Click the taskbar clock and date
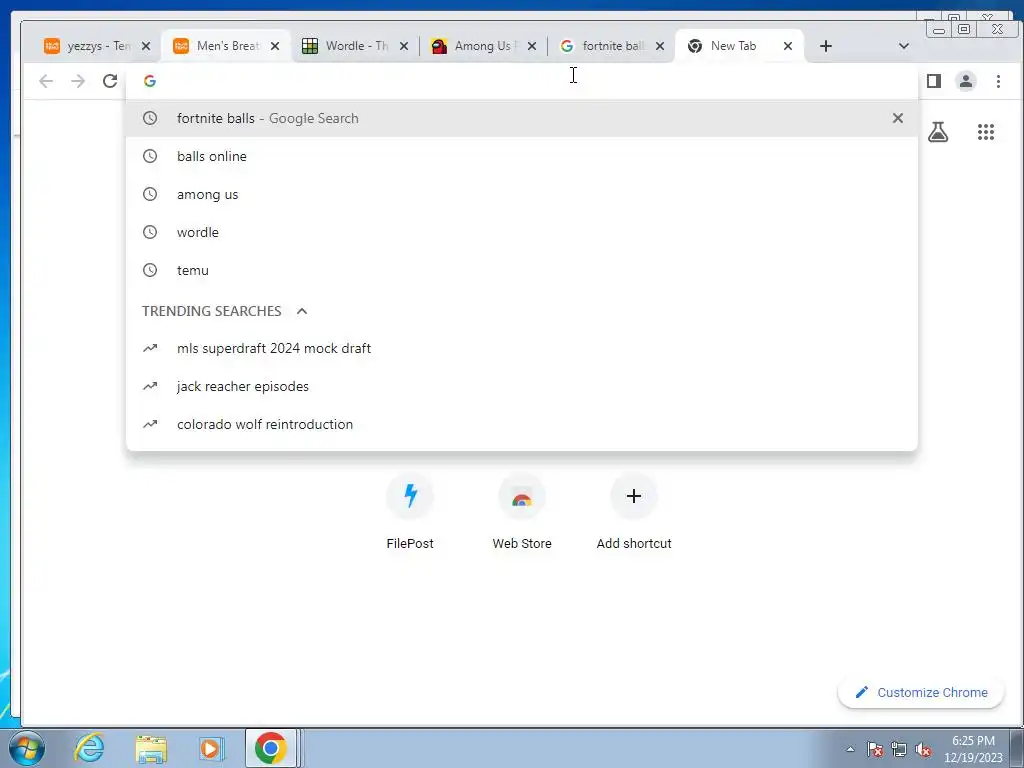The image size is (1024, 768). point(973,749)
